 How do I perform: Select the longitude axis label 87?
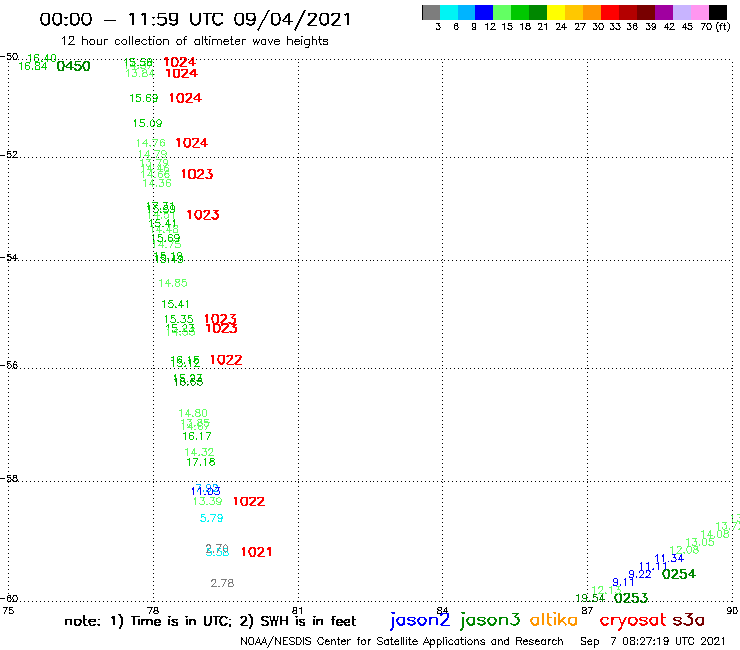[587, 610]
